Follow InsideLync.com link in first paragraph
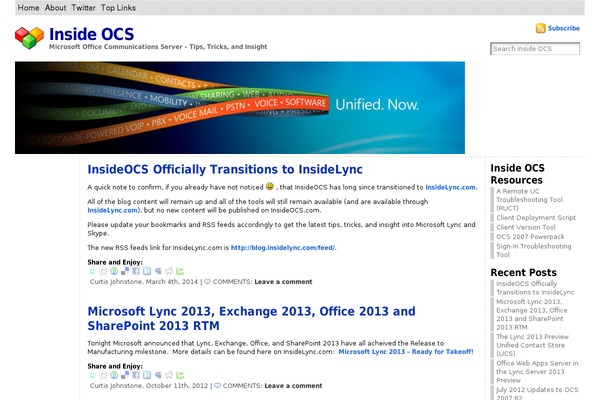This screenshot has height=400, width=600. tap(451, 187)
